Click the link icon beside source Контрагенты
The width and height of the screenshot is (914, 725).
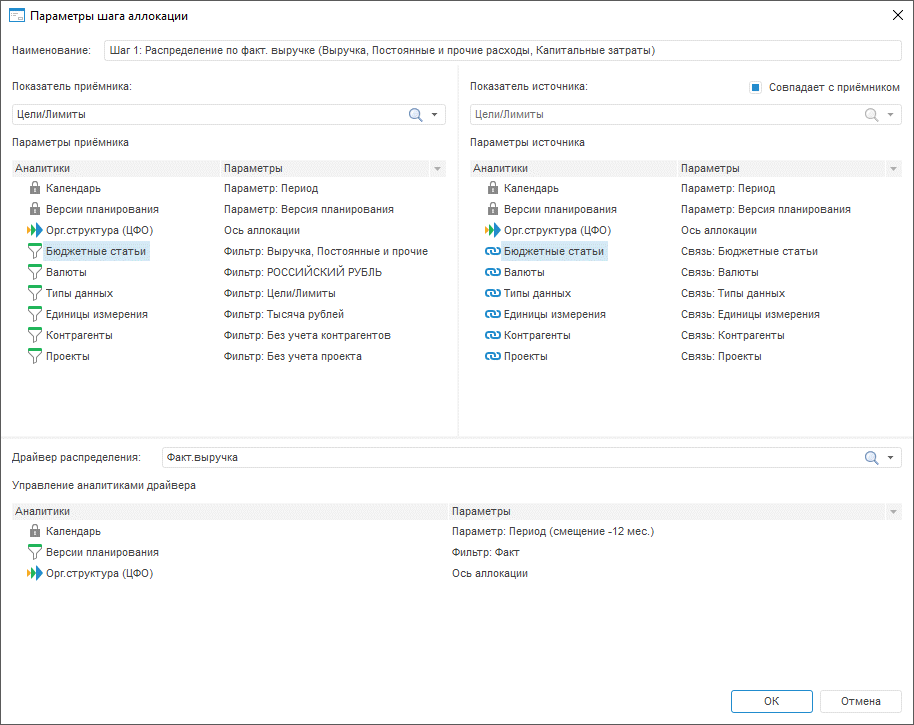(x=491, y=335)
